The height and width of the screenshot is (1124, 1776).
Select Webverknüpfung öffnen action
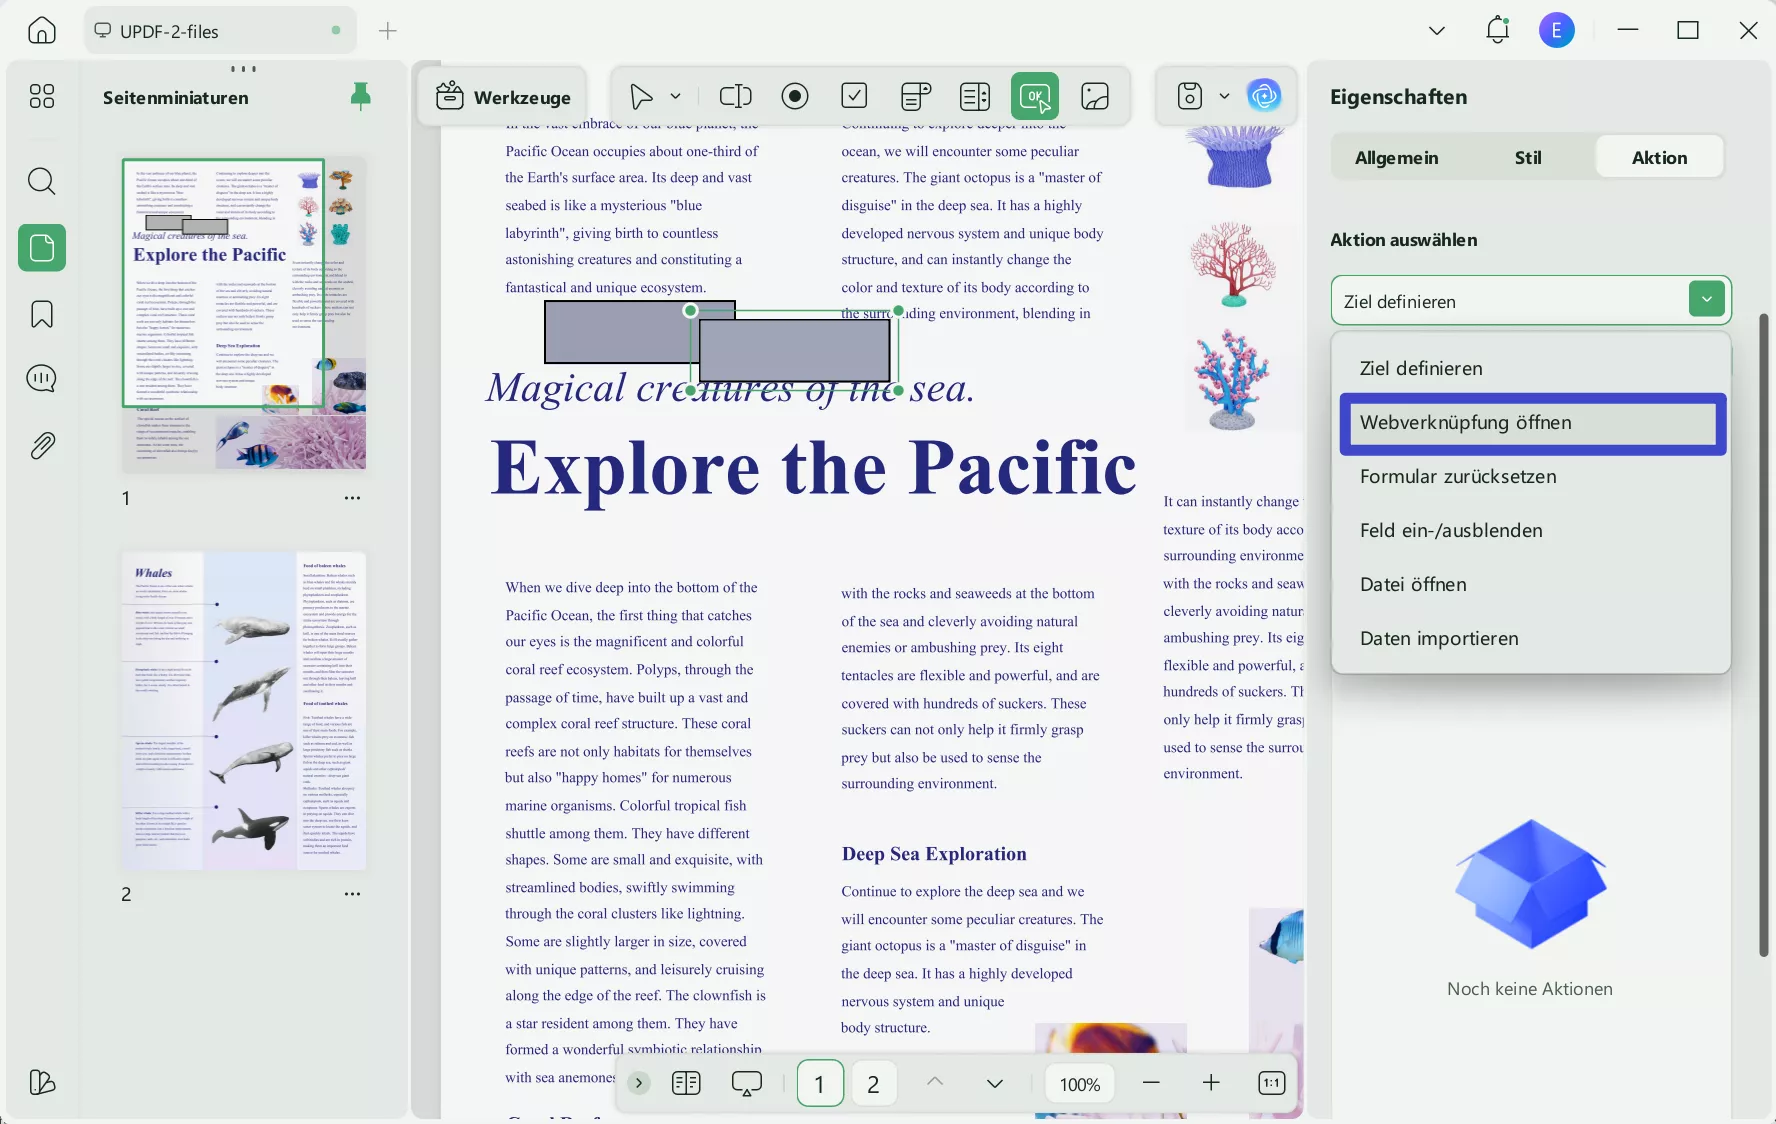(x=1532, y=423)
